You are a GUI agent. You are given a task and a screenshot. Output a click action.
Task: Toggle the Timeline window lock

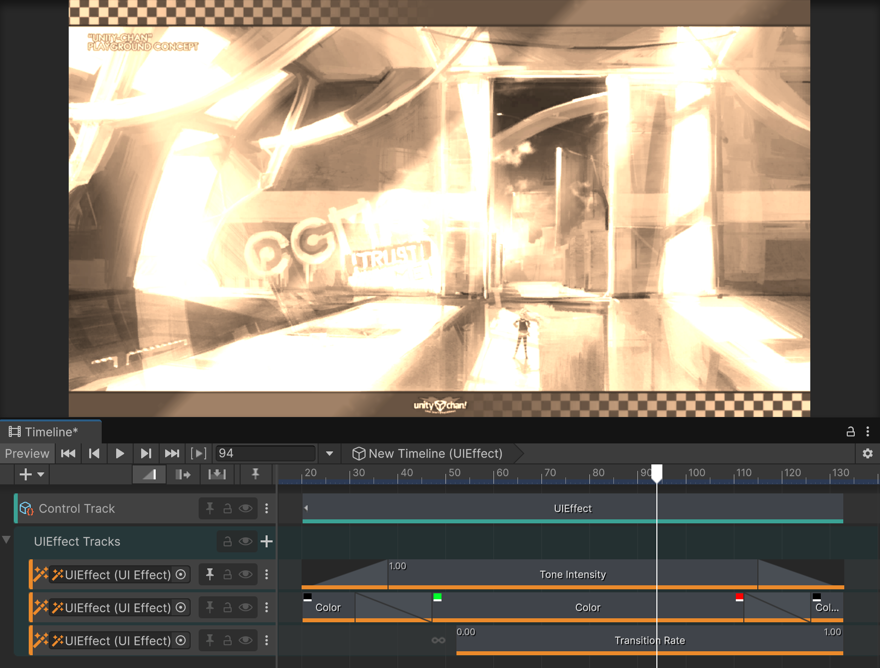(x=851, y=431)
